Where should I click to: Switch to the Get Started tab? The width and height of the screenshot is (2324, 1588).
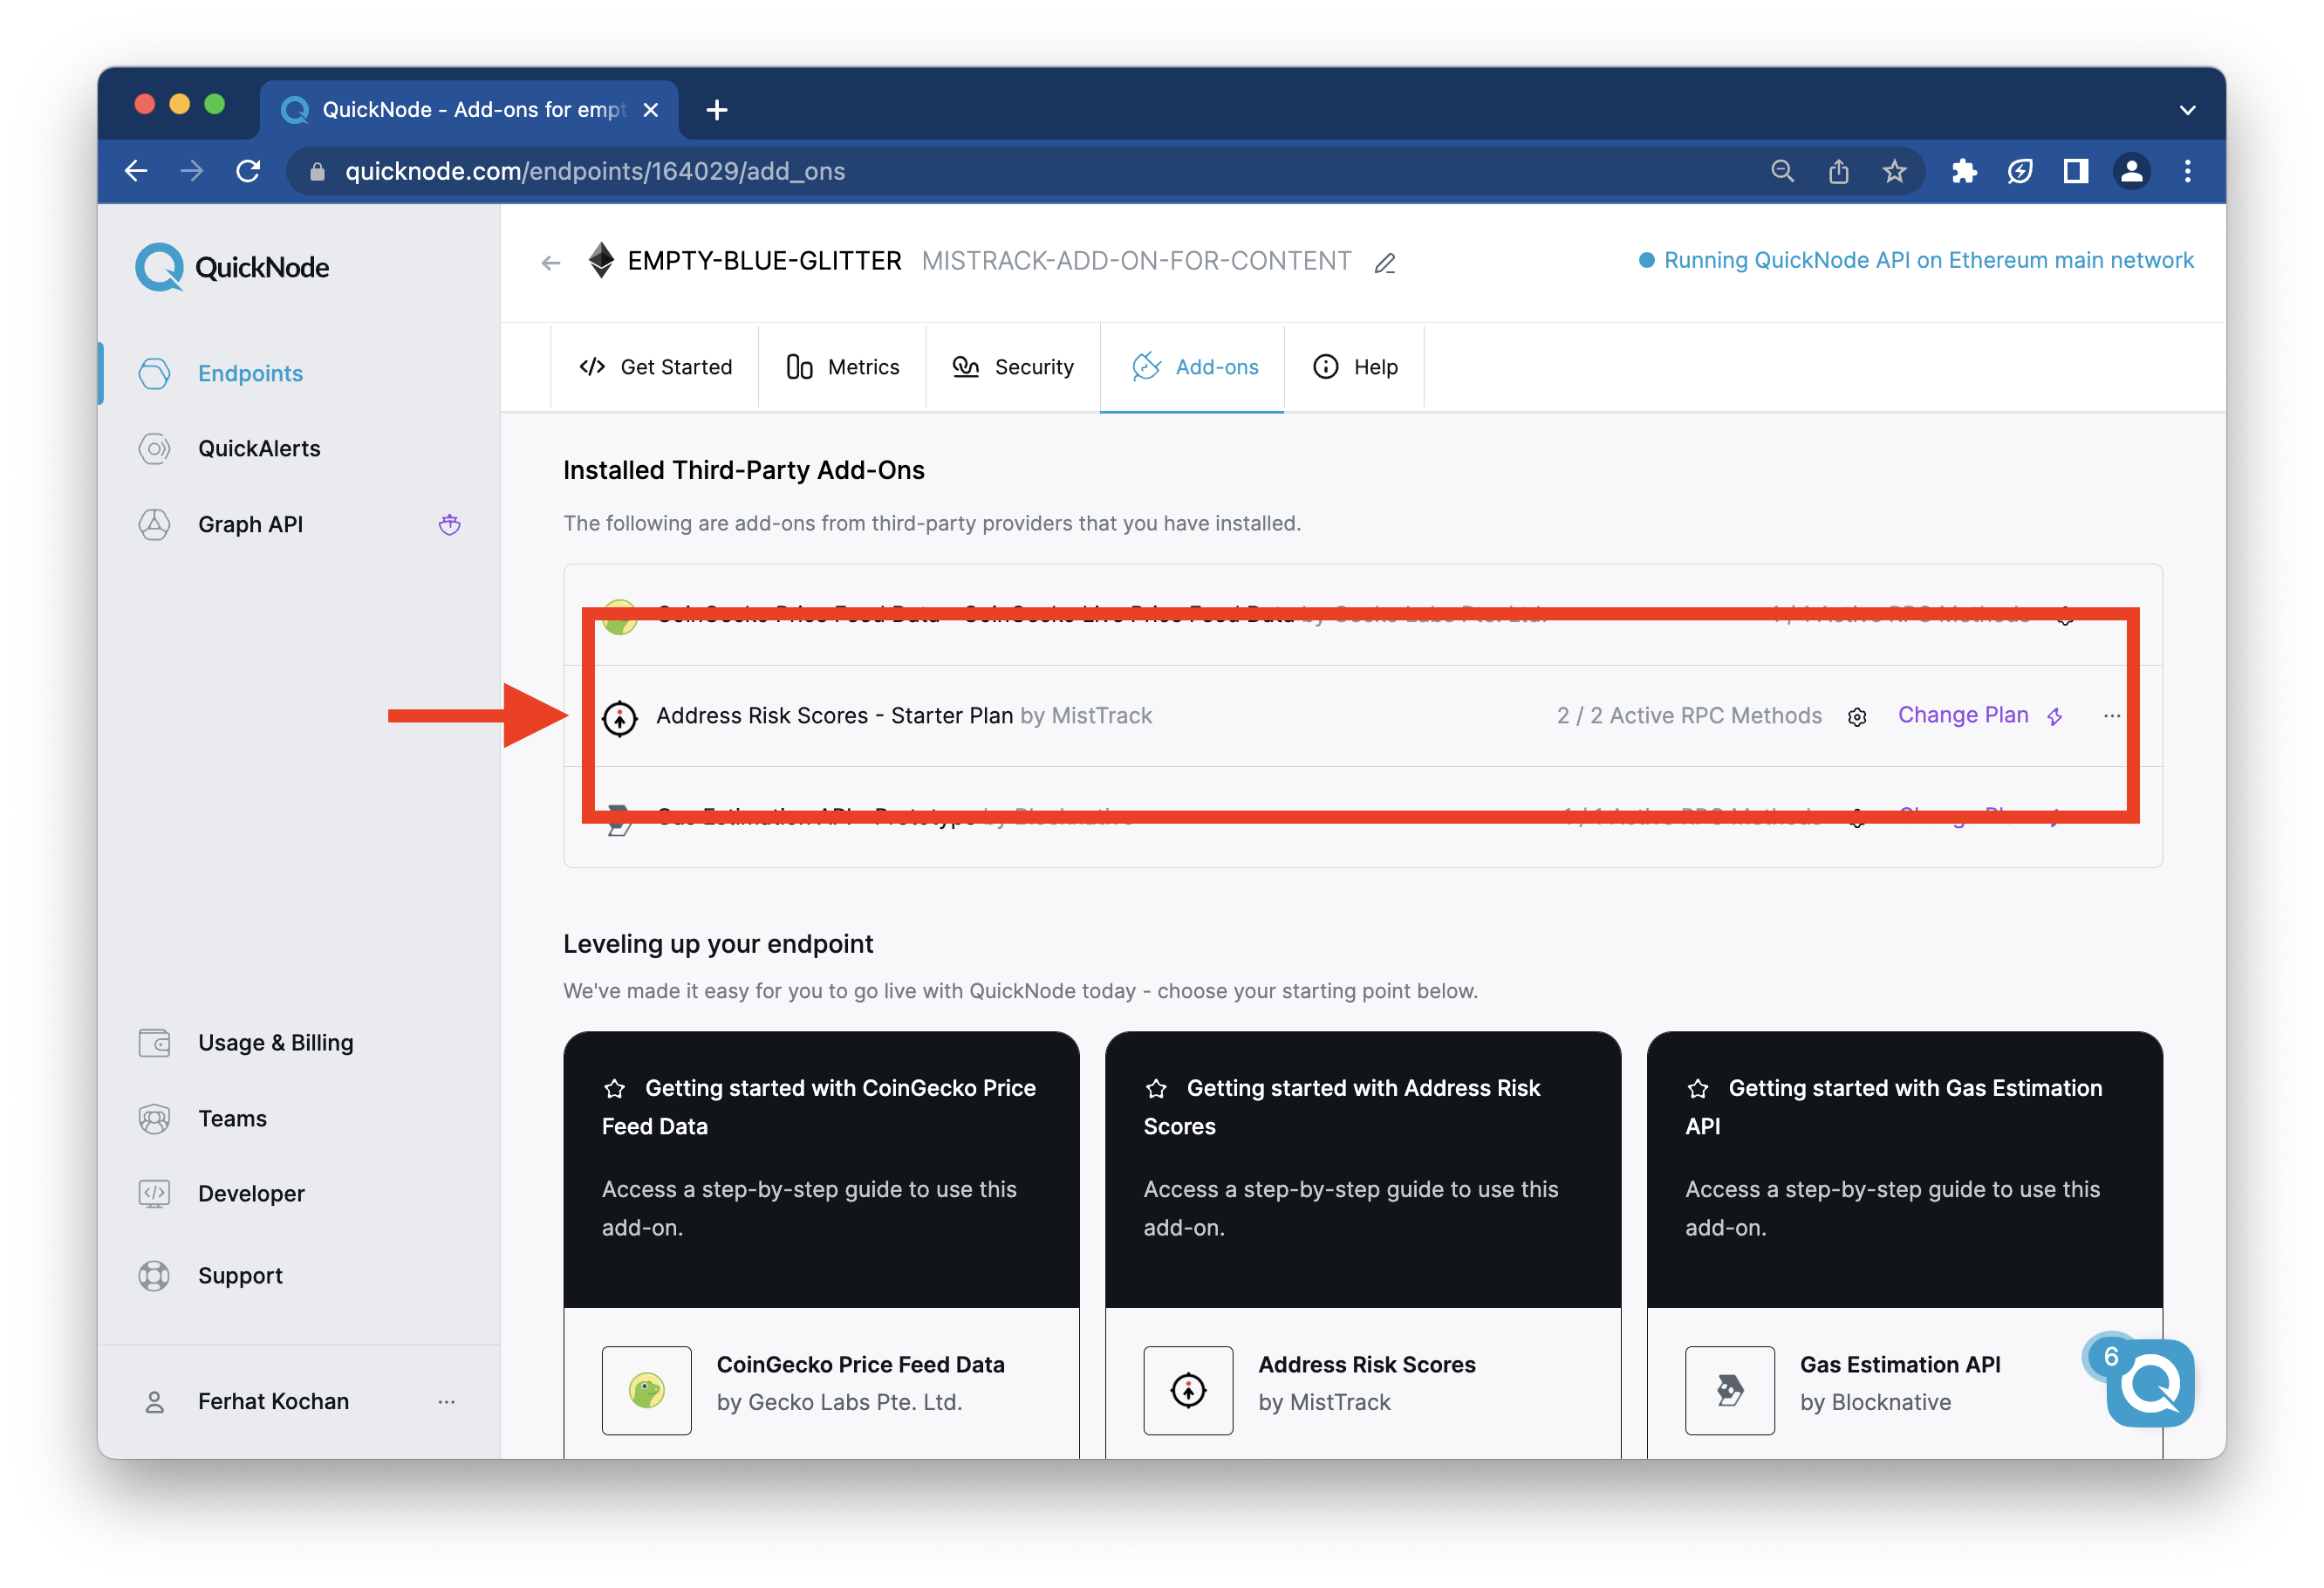point(655,367)
